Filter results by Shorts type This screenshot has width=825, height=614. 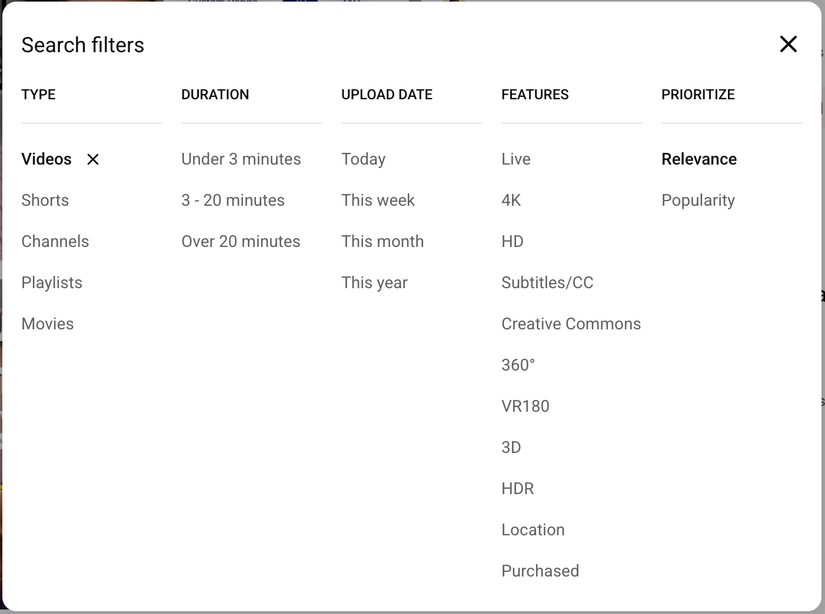tap(45, 200)
